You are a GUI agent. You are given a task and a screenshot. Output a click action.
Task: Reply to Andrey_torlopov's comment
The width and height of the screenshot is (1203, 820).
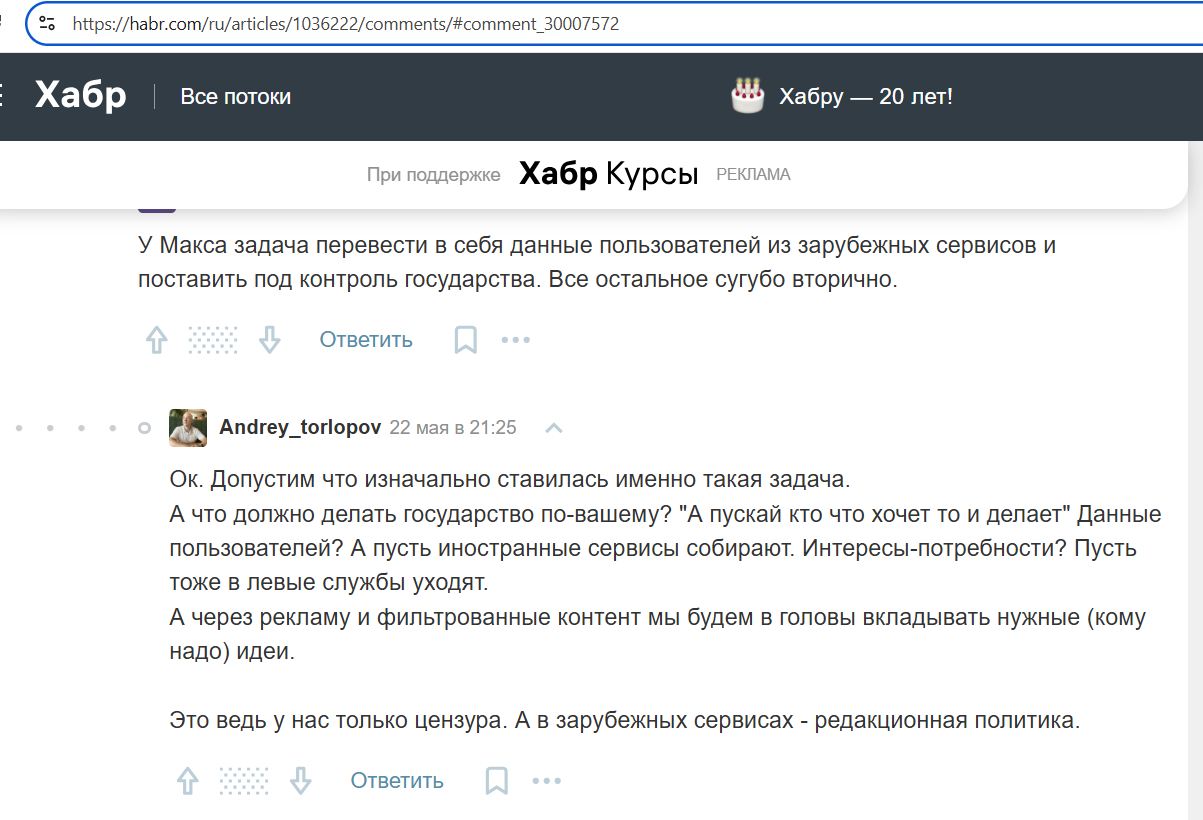pos(397,781)
